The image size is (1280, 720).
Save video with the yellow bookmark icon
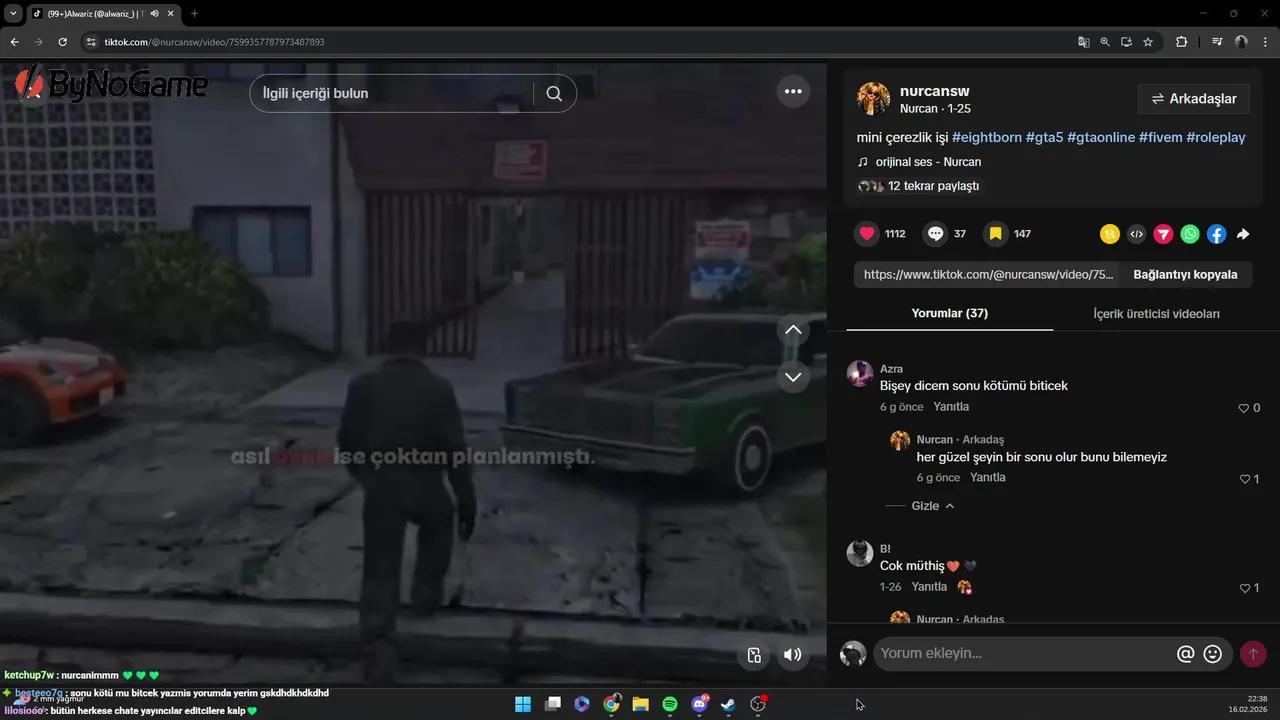[x=995, y=234]
